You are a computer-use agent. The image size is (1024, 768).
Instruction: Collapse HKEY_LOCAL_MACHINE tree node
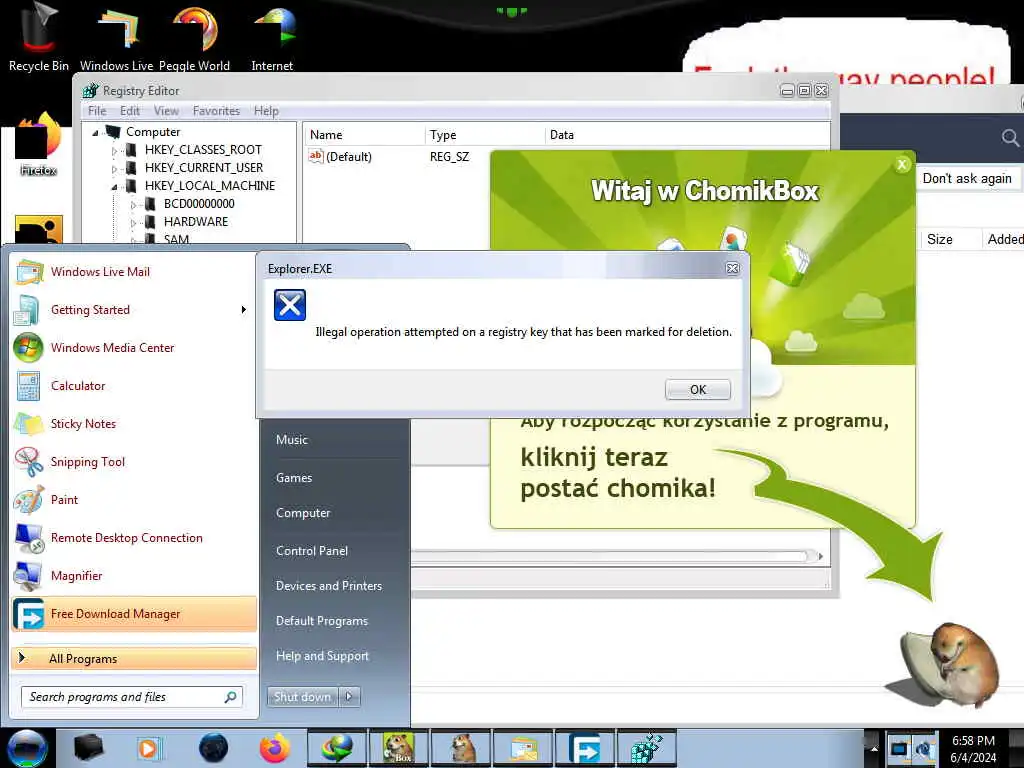click(114, 187)
